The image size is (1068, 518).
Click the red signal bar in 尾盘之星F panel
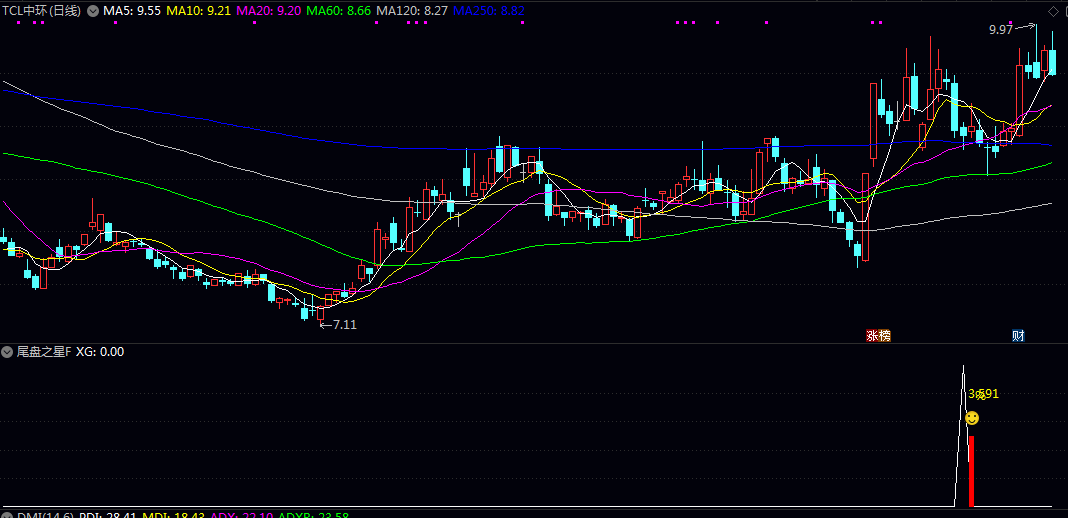[x=971, y=469]
